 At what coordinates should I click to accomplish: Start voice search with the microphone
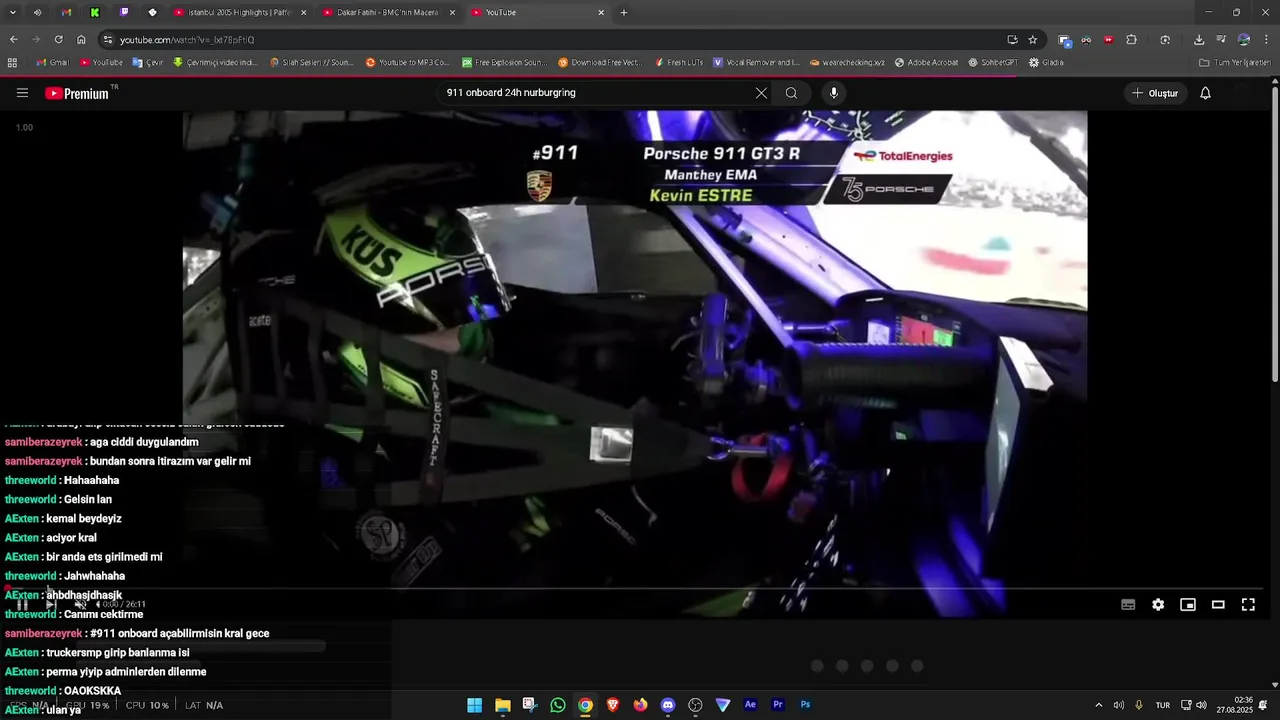834,93
